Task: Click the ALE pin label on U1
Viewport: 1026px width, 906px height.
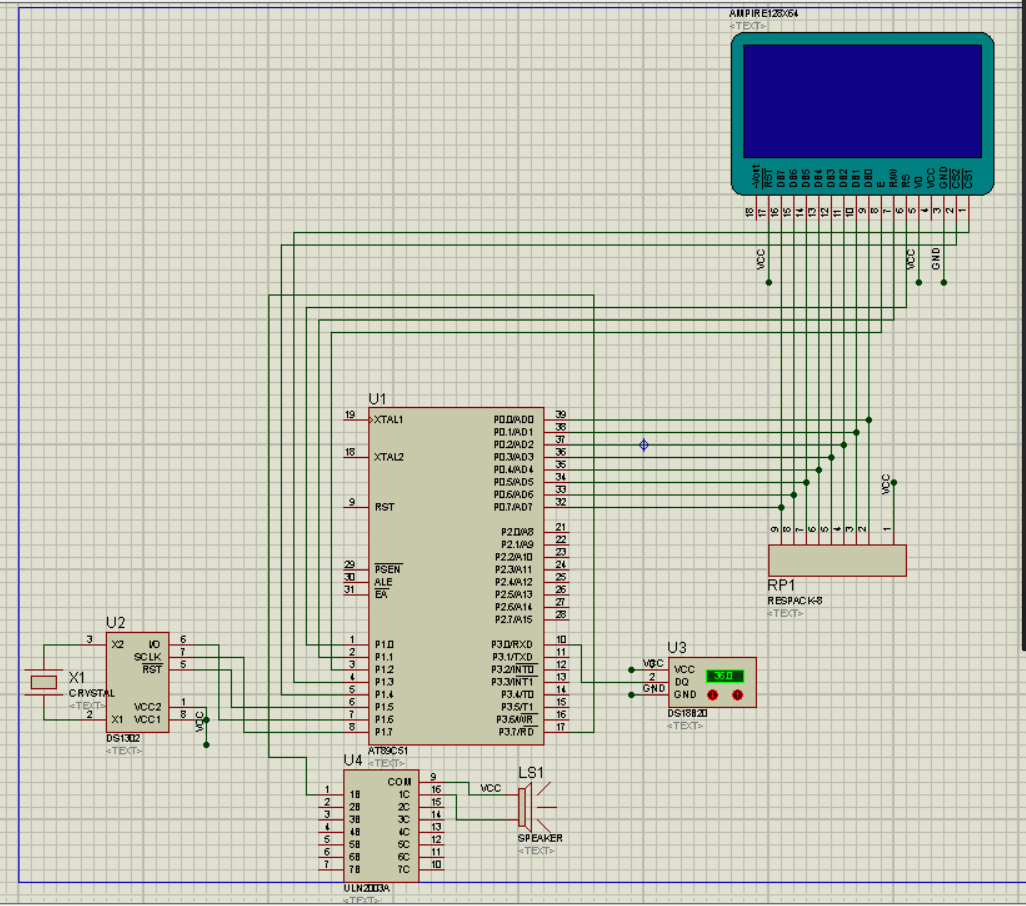Action: (x=383, y=582)
